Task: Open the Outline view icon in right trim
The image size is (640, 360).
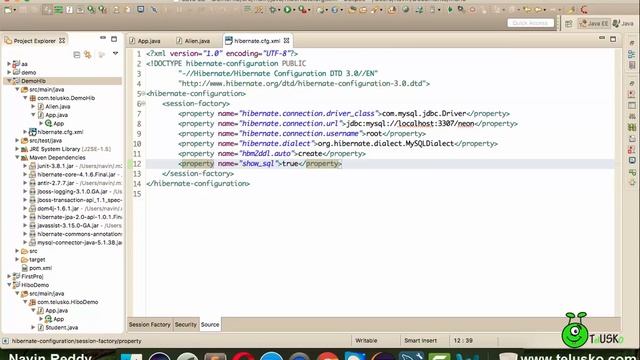Action: 631,54
